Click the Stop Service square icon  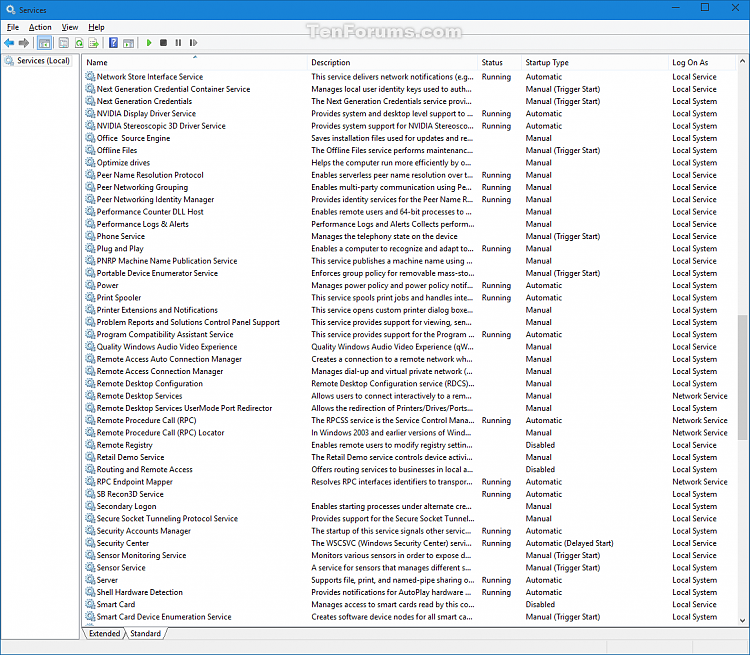pos(164,43)
